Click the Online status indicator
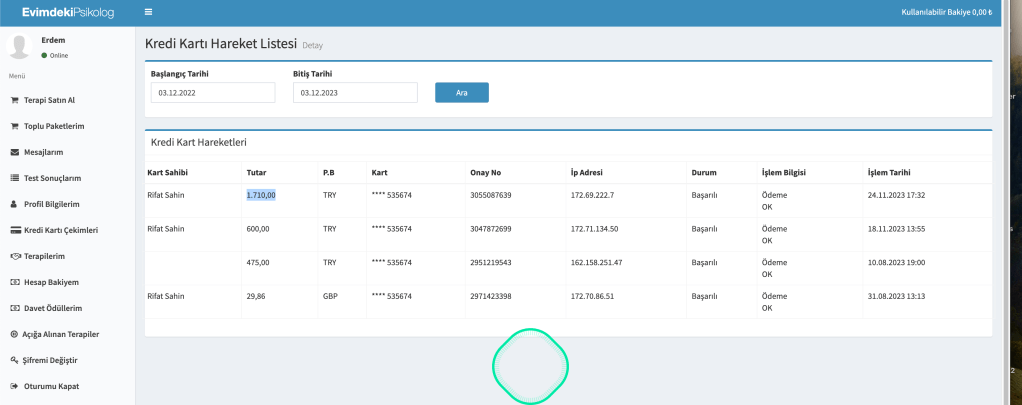 (x=55, y=55)
